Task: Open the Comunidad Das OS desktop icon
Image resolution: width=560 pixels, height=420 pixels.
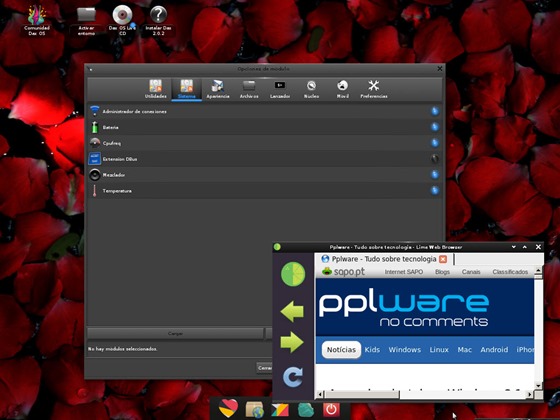Action: click(x=37, y=20)
